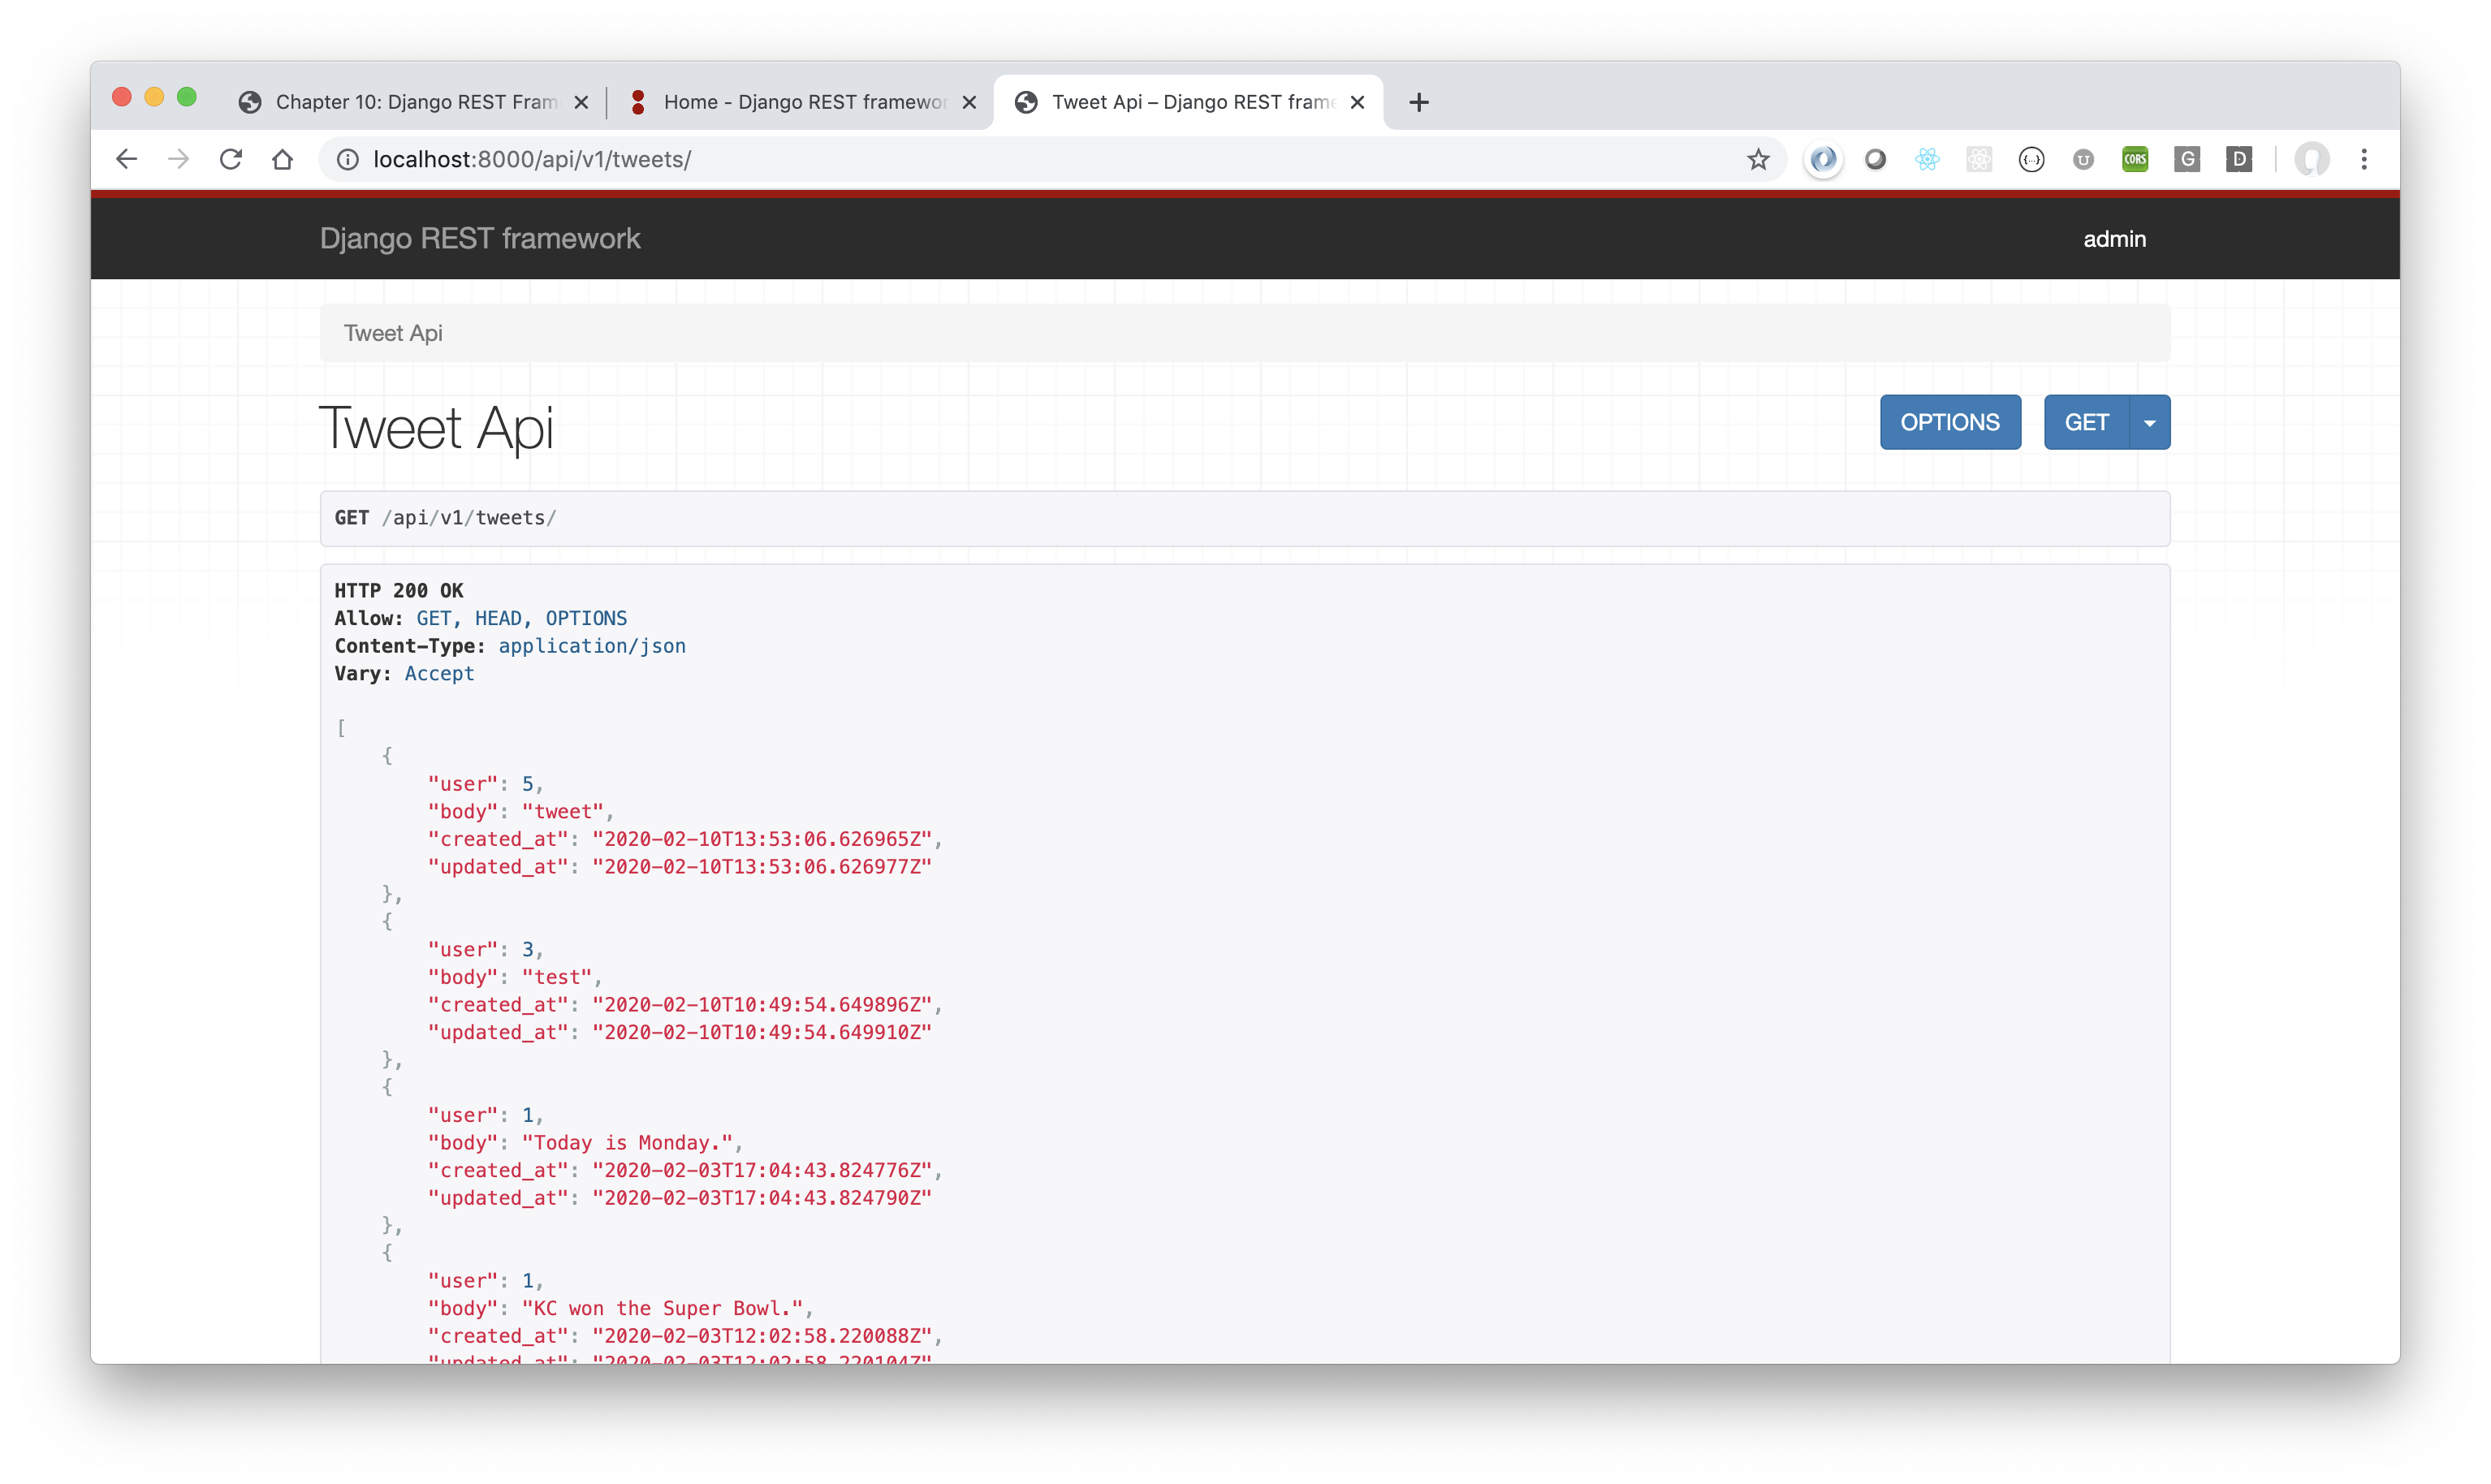Click the "test" body value
This screenshot has height=1484, width=2491.
(557, 977)
